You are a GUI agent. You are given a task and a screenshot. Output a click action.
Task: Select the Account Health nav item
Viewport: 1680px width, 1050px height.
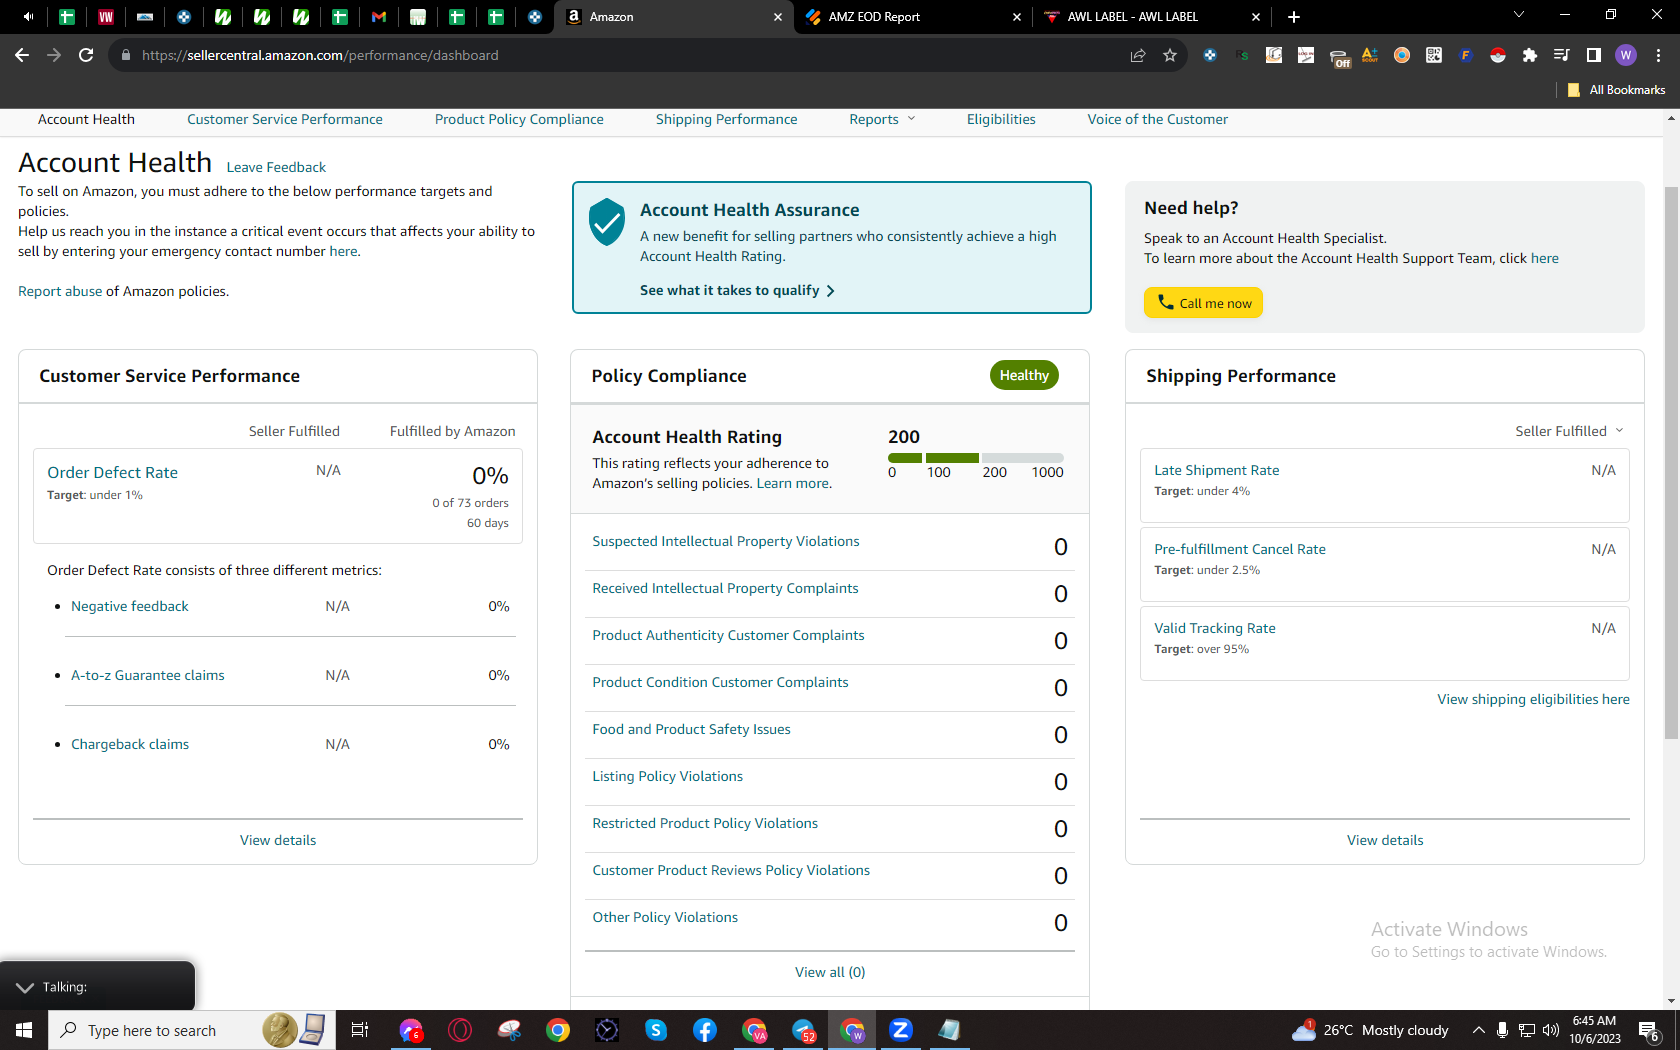coord(86,119)
